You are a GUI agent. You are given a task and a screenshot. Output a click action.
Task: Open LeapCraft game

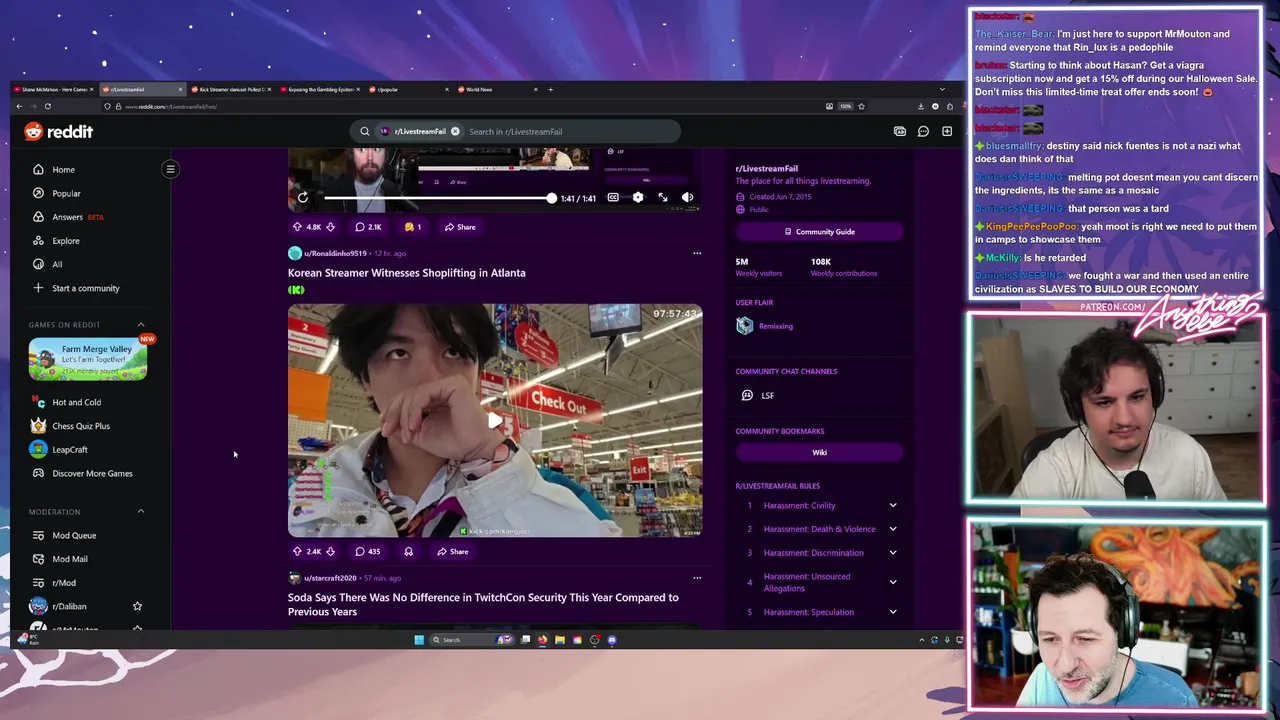(70, 450)
